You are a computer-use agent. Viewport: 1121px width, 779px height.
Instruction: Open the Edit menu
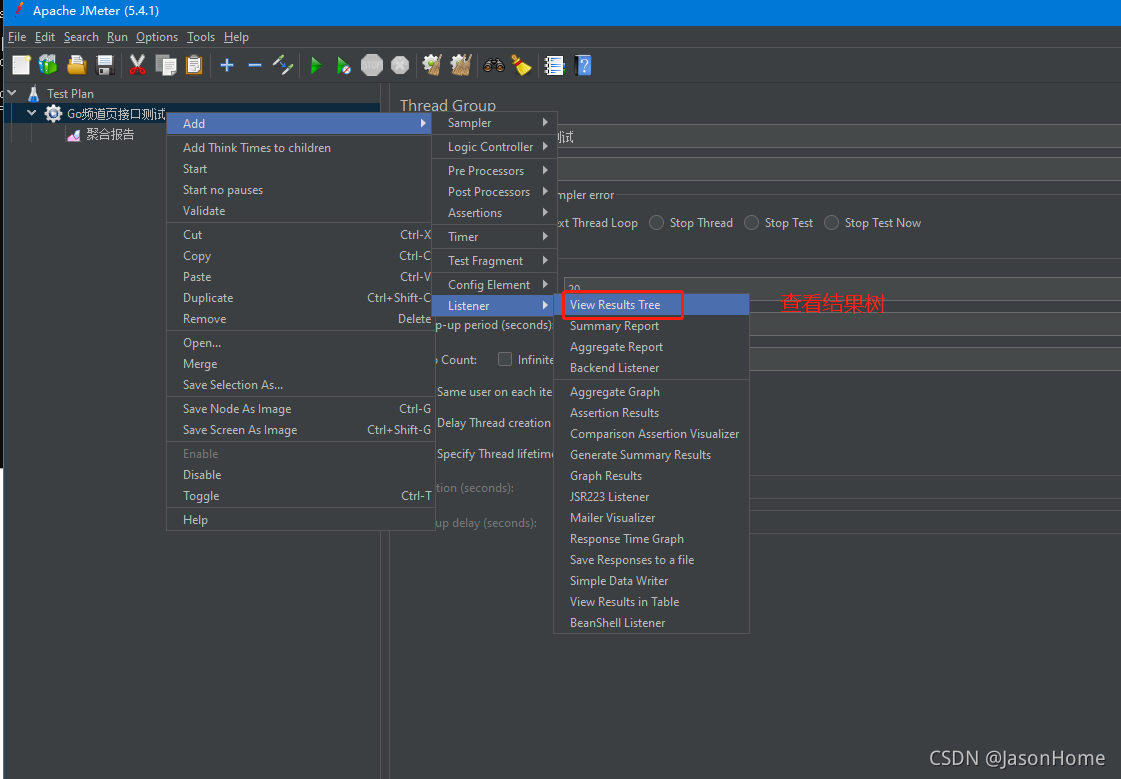pos(44,37)
